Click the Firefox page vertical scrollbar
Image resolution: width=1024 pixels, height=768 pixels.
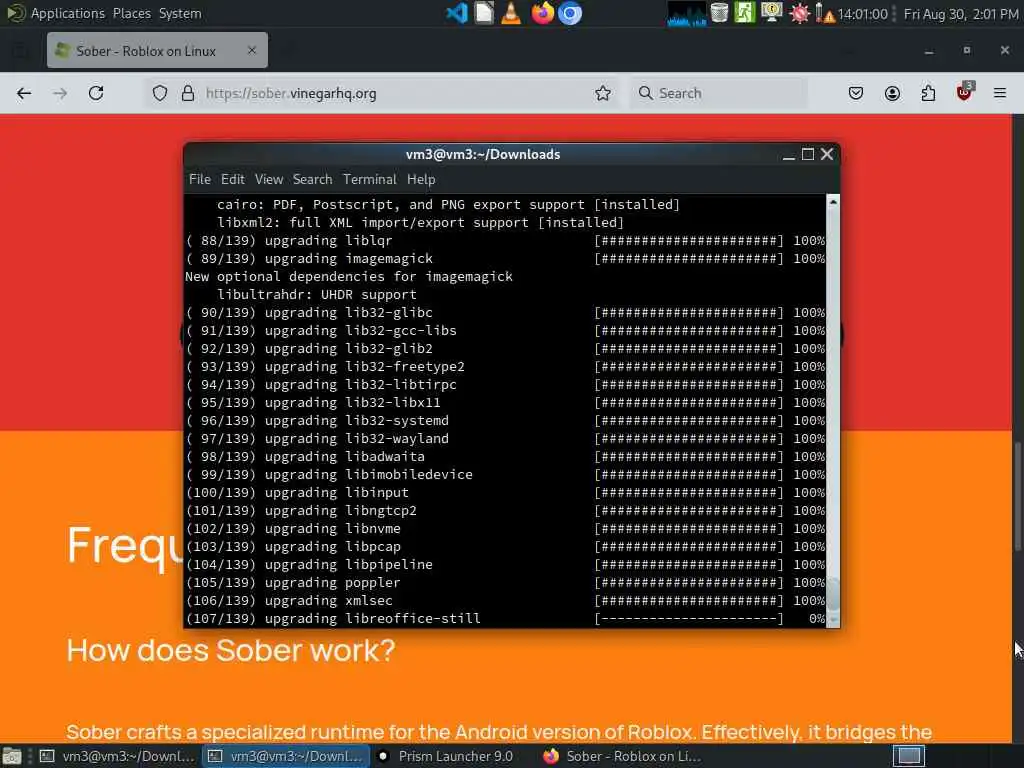coord(1017,496)
